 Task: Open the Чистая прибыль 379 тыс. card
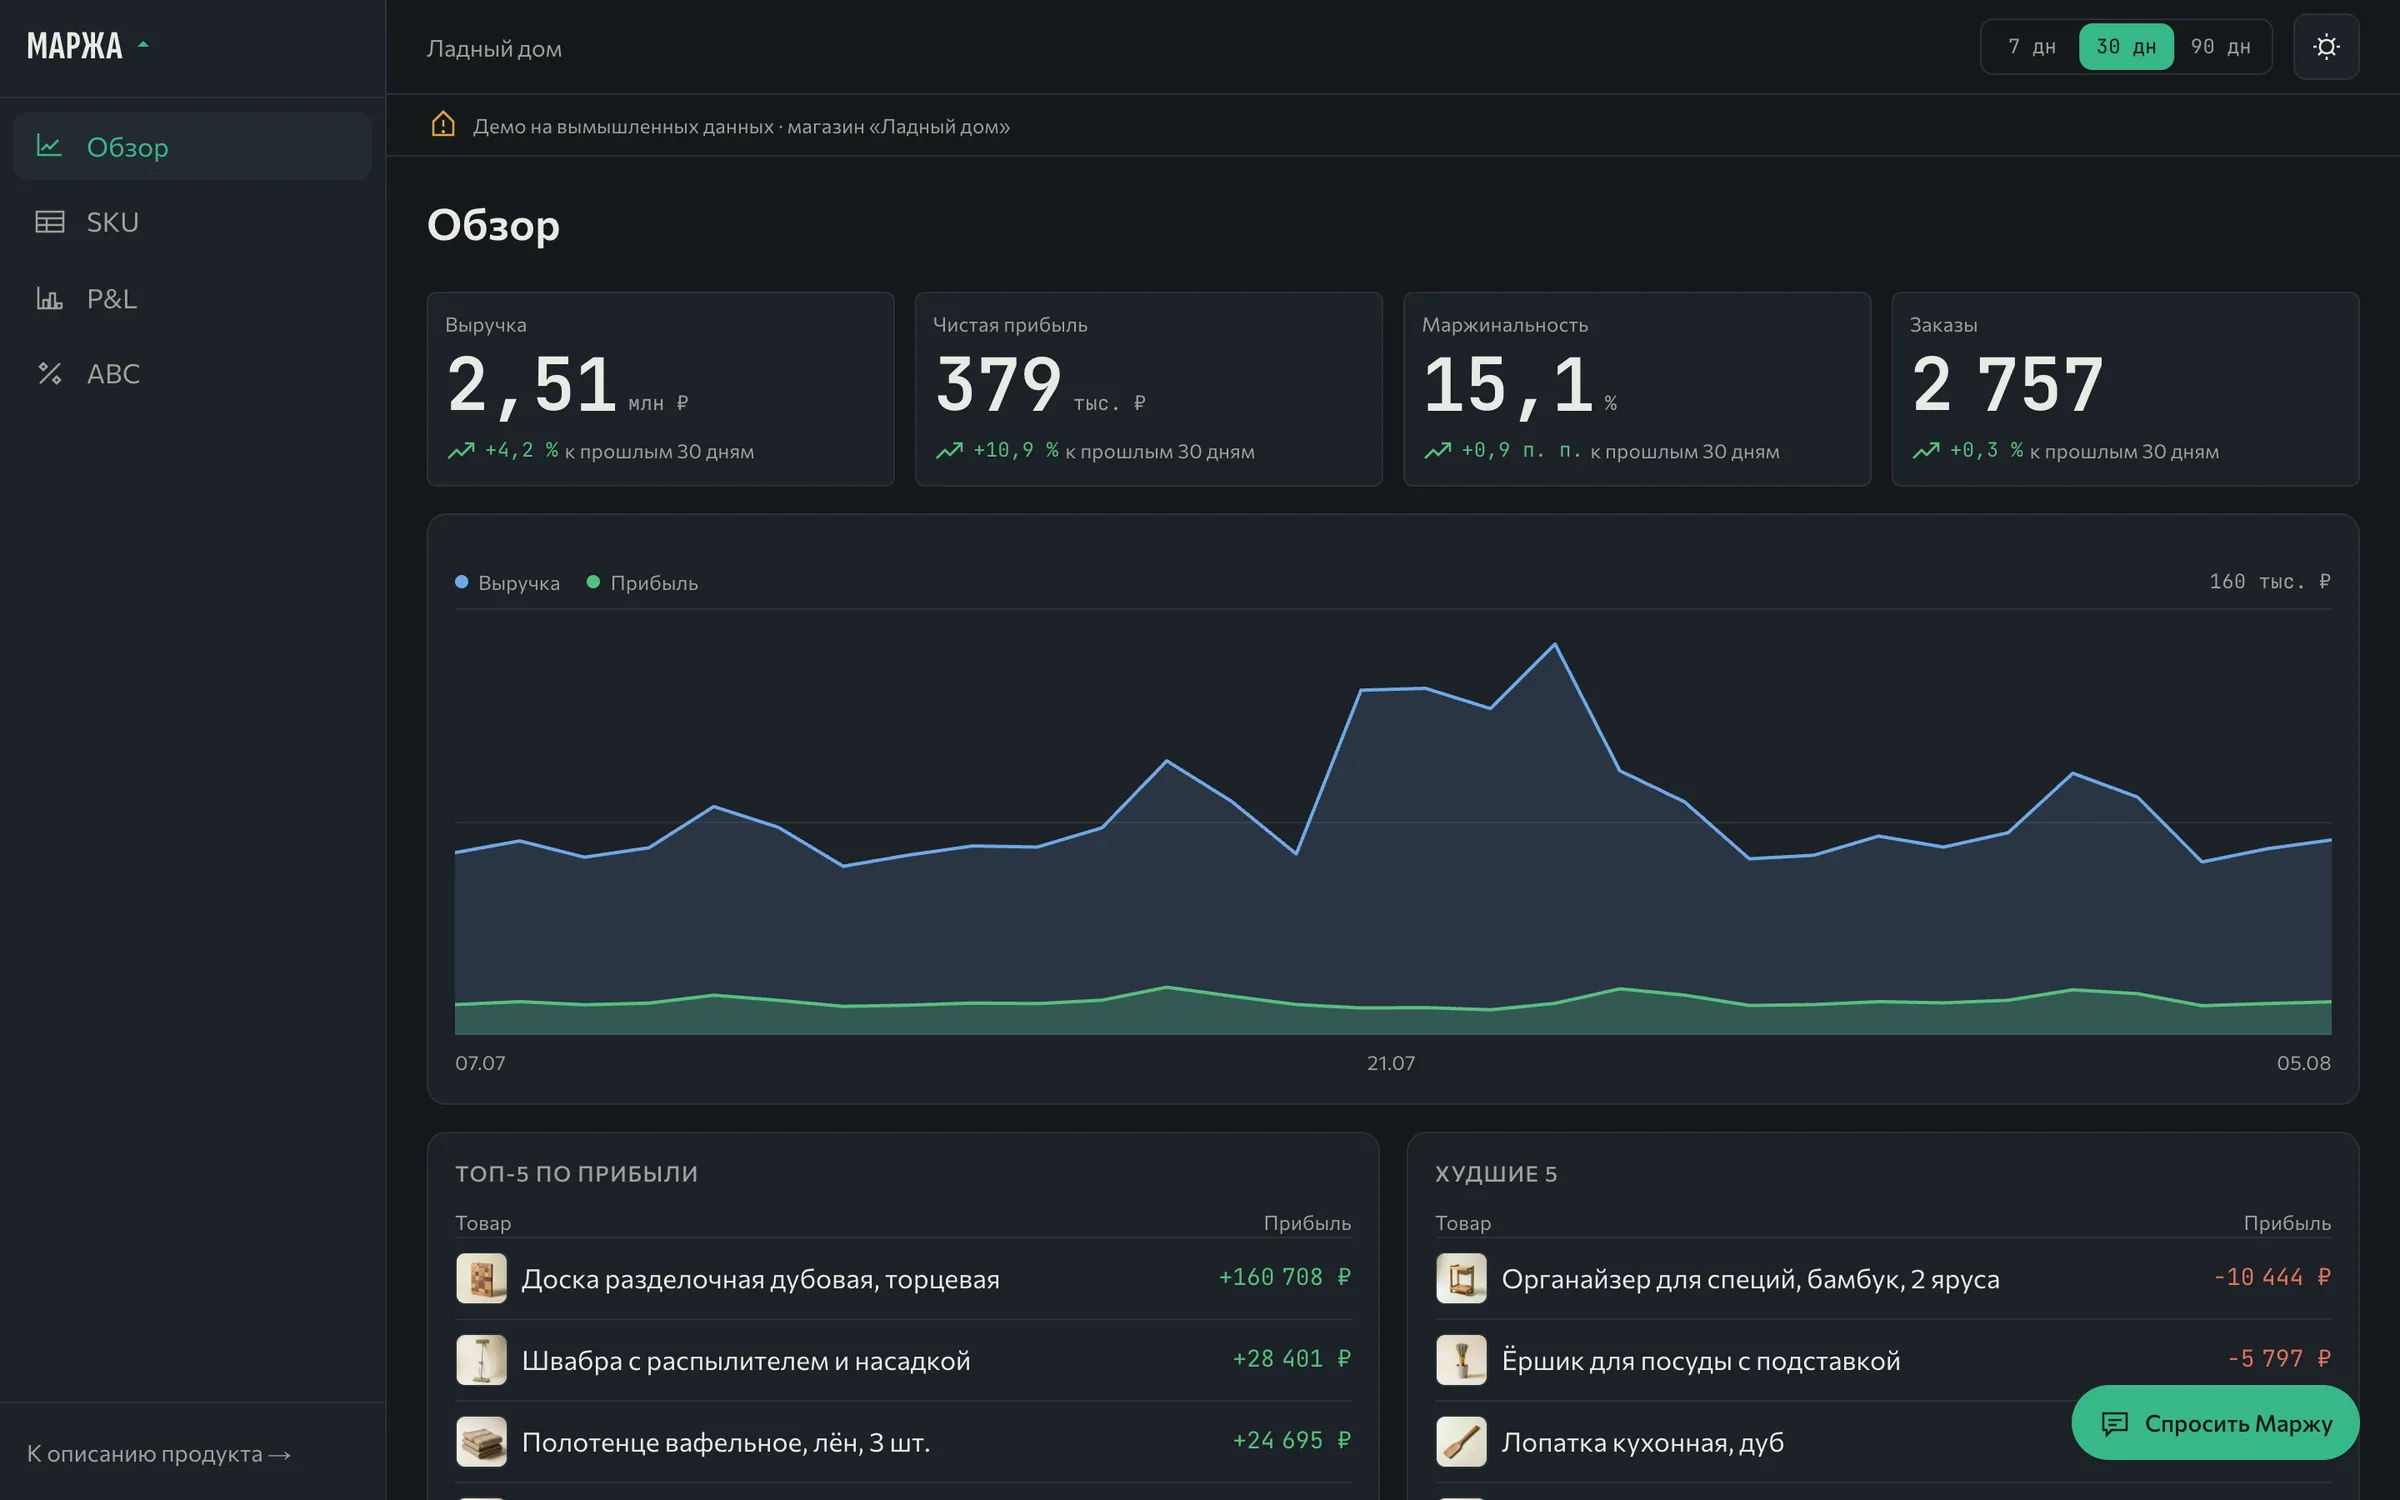pos(1149,389)
